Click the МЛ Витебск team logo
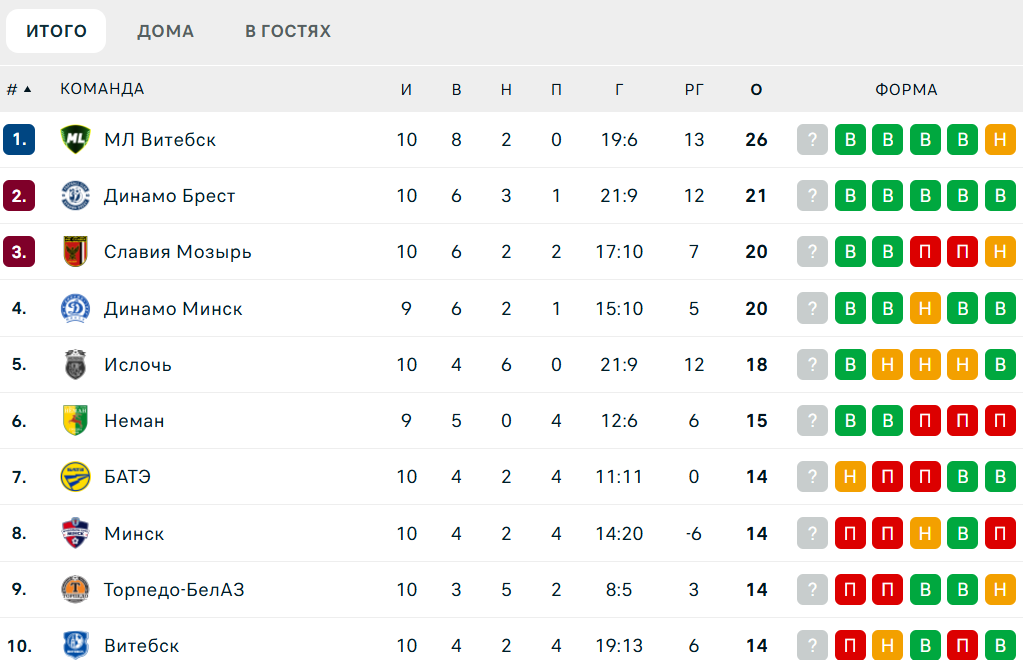 75,140
